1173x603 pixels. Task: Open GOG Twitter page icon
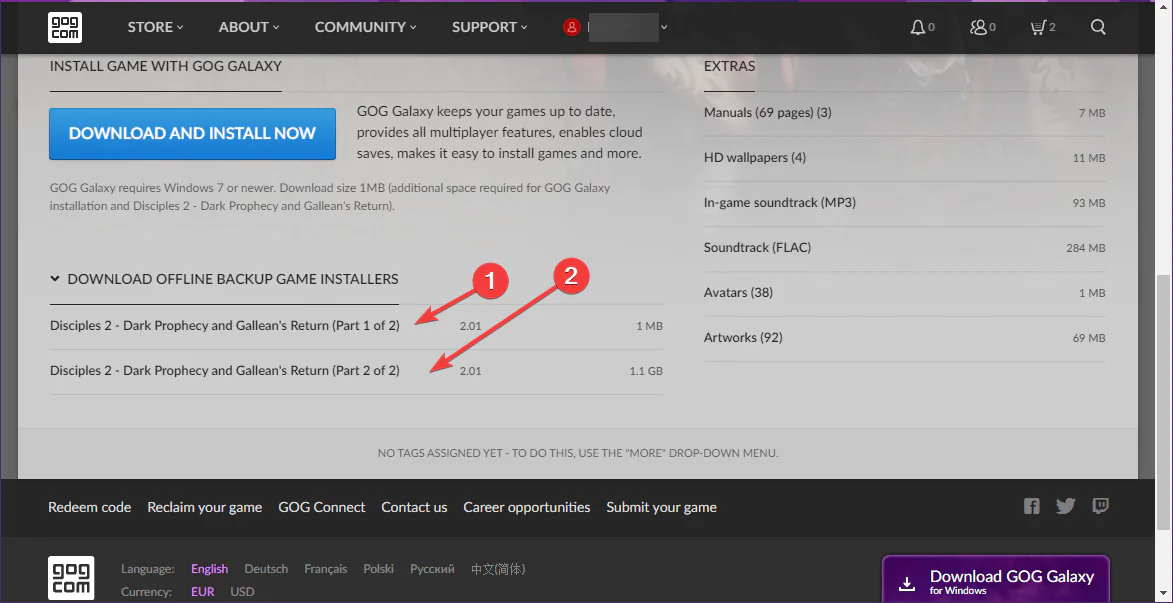(1065, 506)
